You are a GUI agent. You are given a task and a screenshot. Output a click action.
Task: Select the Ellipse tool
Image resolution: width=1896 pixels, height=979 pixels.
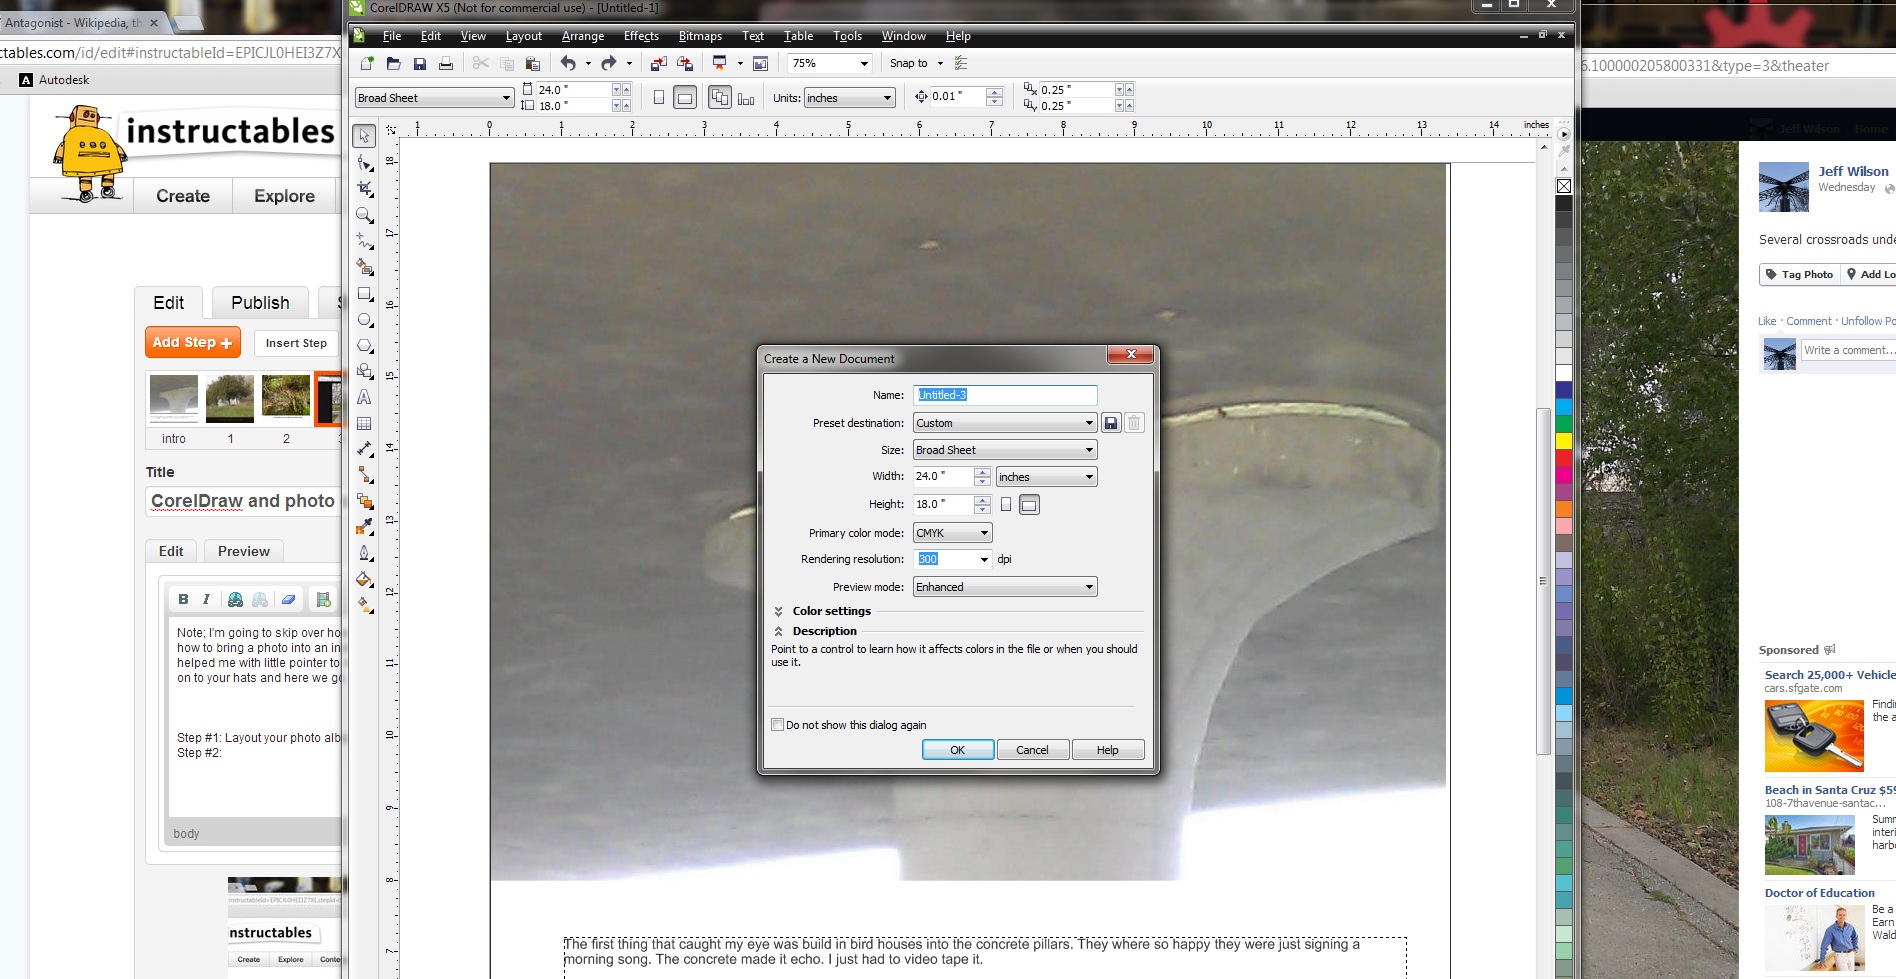click(364, 320)
